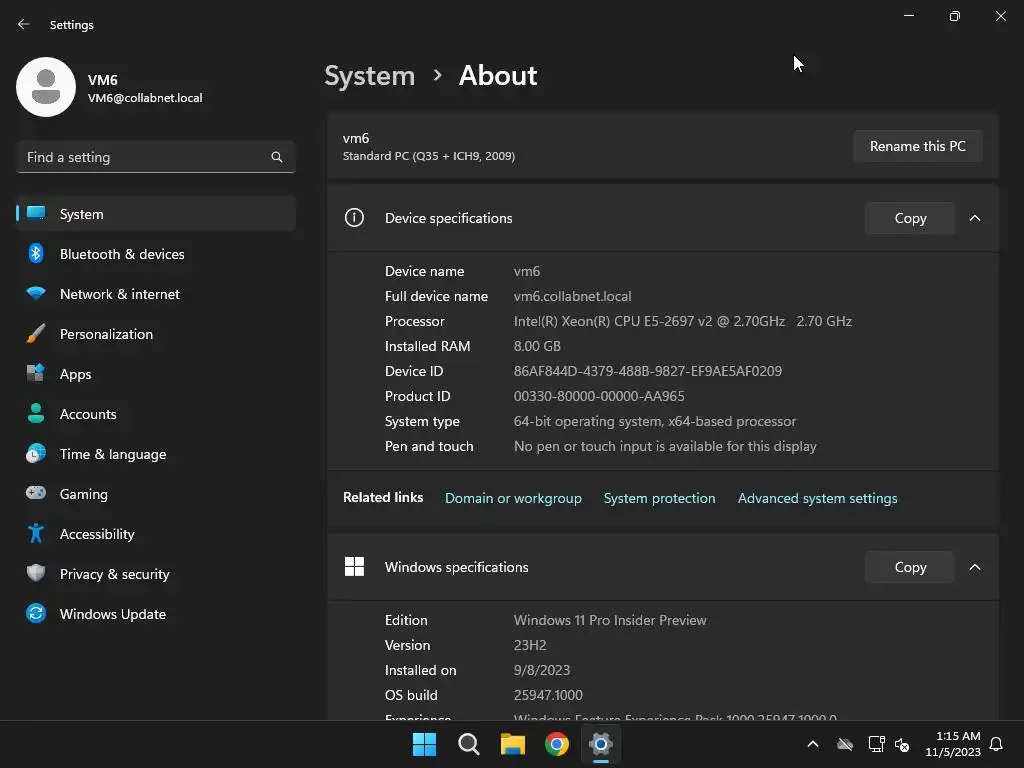The height and width of the screenshot is (768, 1024).
Task: Open Privacy & security settings
Action: [155, 574]
